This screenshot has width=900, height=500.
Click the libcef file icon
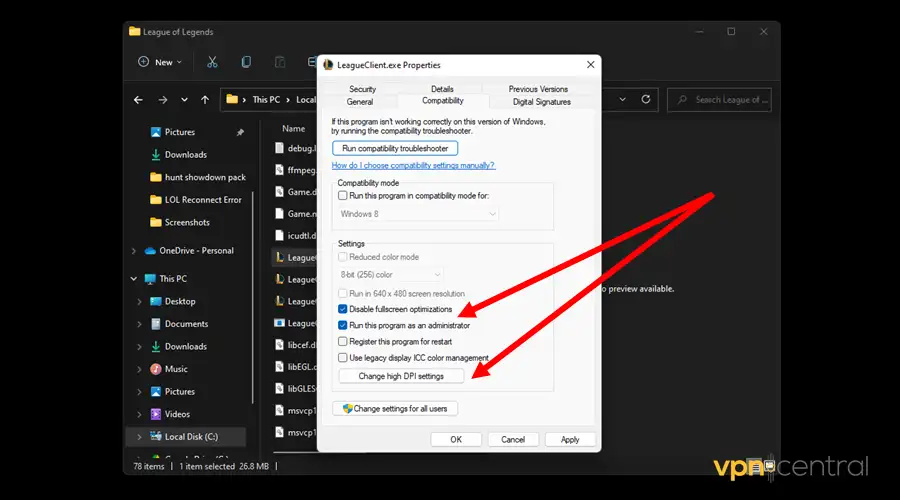pos(279,345)
